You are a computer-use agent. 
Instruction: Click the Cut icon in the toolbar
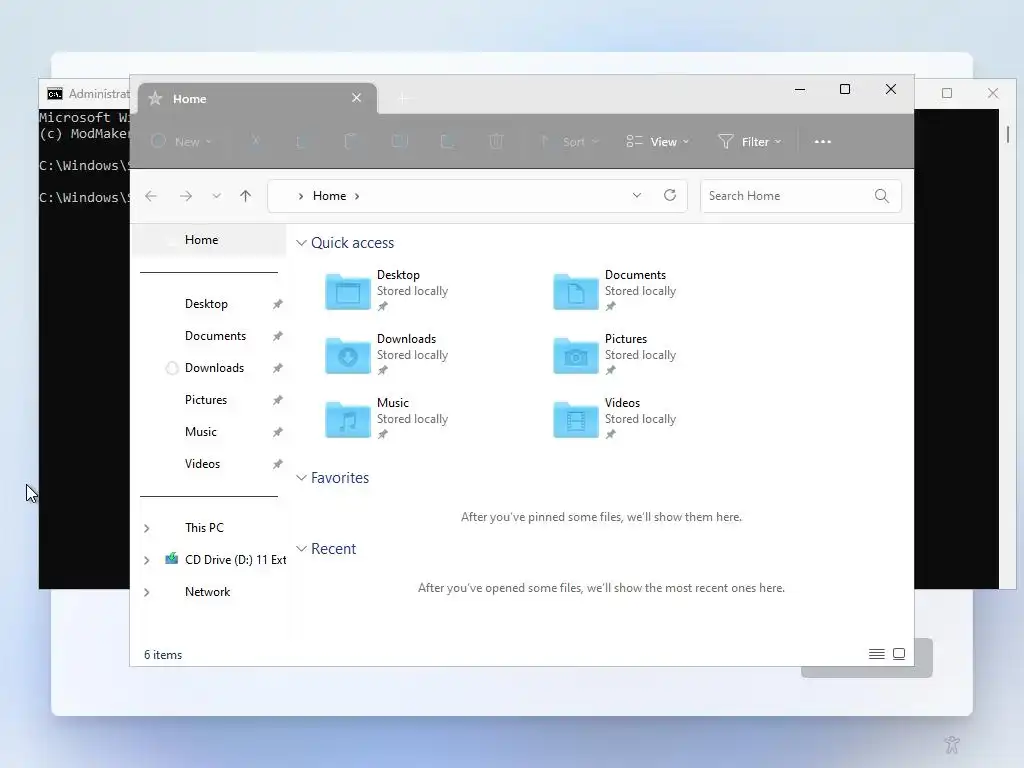pos(256,141)
